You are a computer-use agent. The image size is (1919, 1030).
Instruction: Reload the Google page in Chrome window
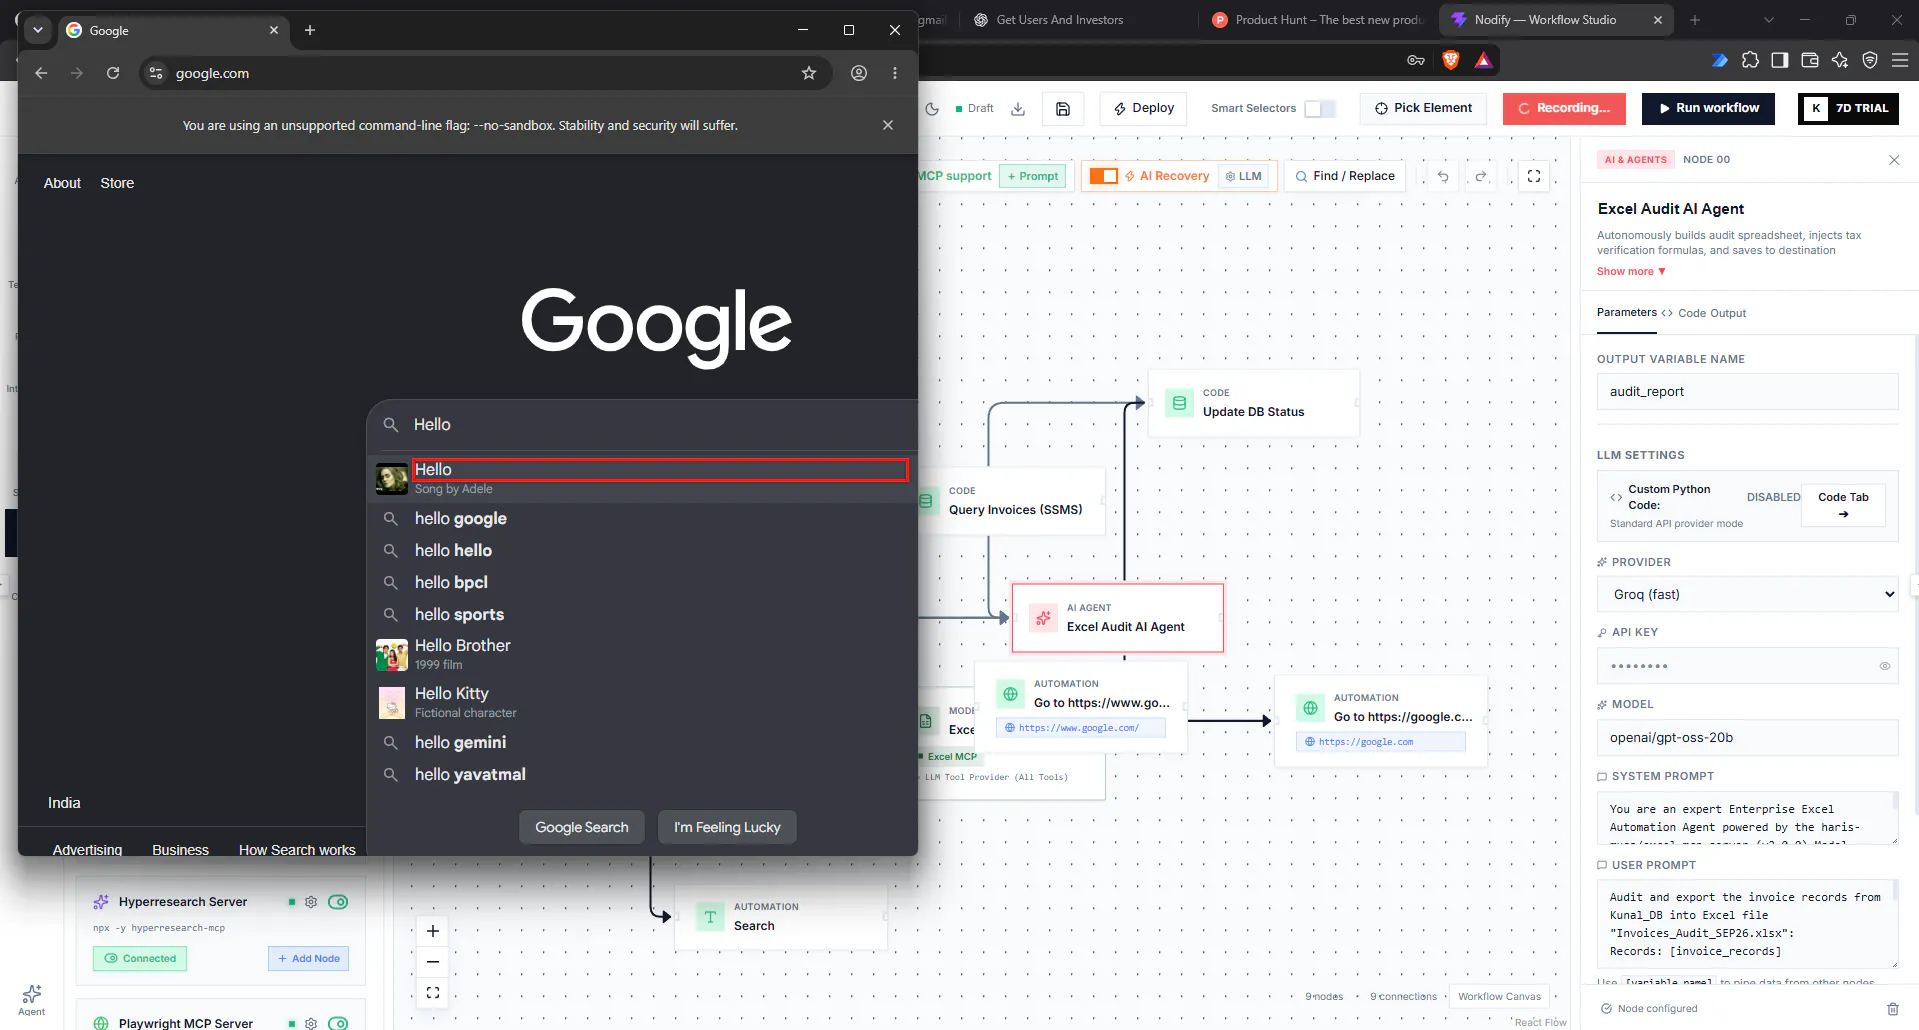point(113,73)
